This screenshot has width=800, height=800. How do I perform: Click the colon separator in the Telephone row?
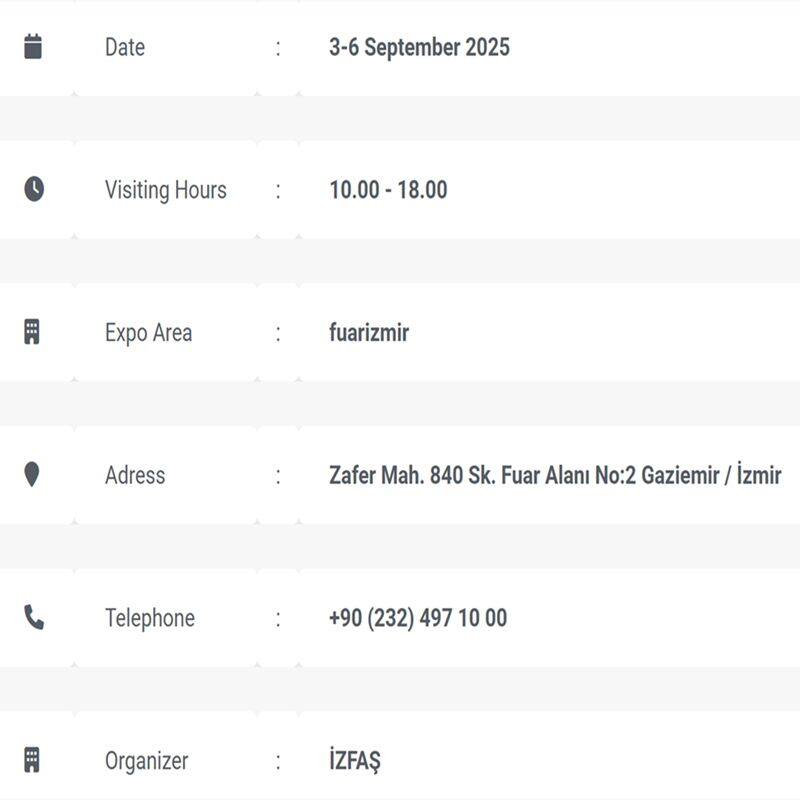click(x=278, y=618)
